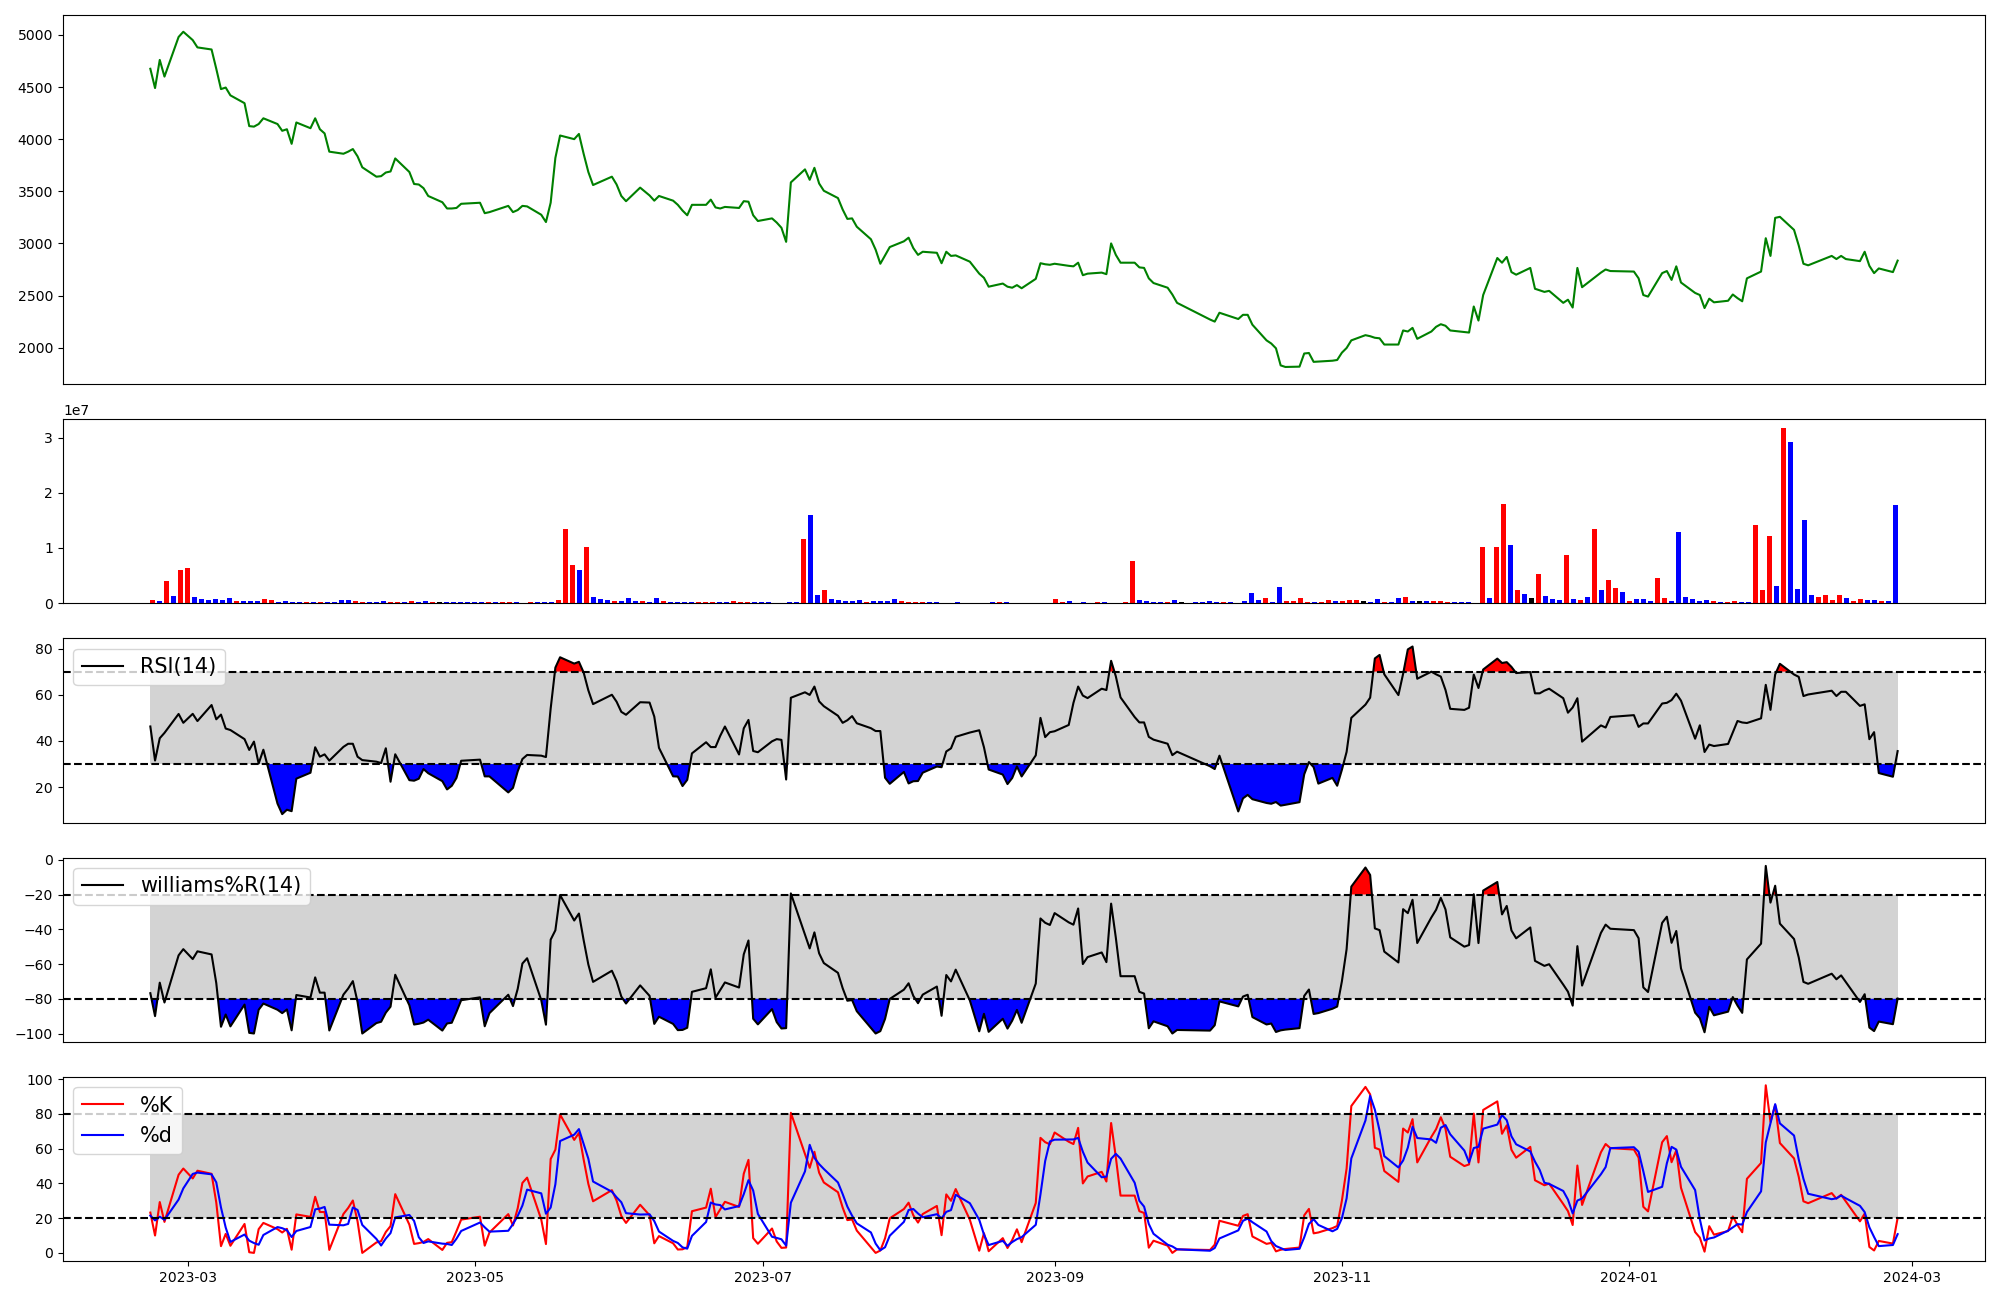The height and width of the screenshot is (1300, 2000).
Task: Click the last blue volume bar on right
Action: (1895, 554)
